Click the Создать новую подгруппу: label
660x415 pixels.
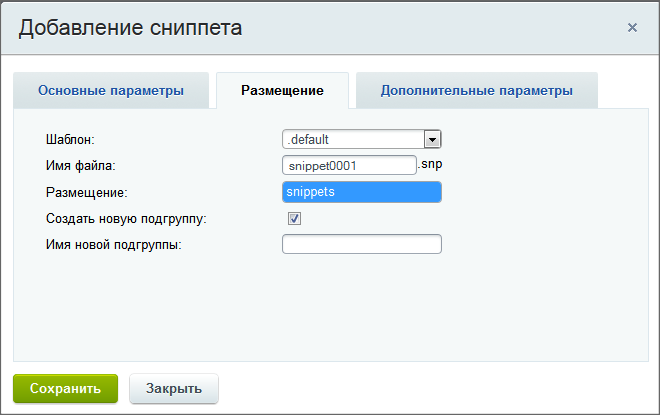point(126,218)
